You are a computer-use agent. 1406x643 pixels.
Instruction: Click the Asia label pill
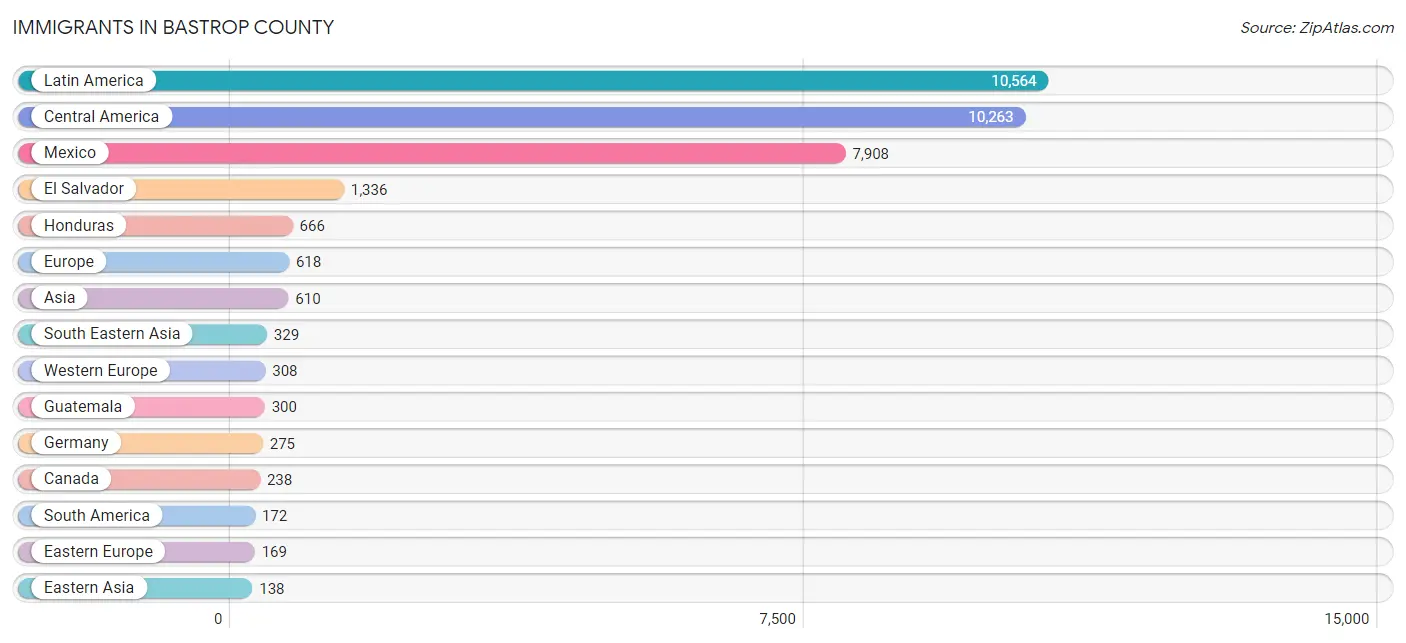(60, 298)
